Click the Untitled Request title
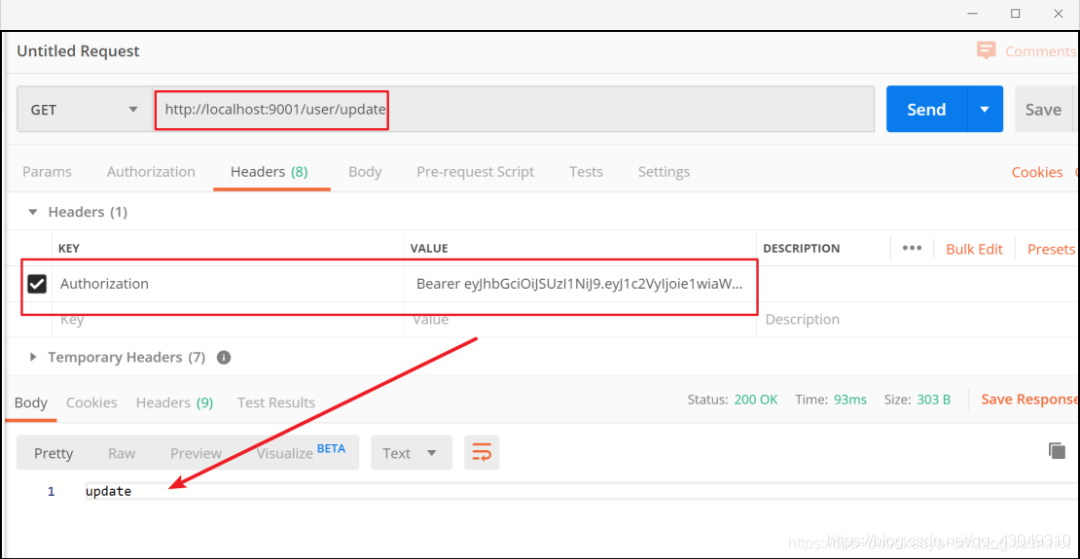1080x559 pixels. pyautogui.click(x=78, y=51)
